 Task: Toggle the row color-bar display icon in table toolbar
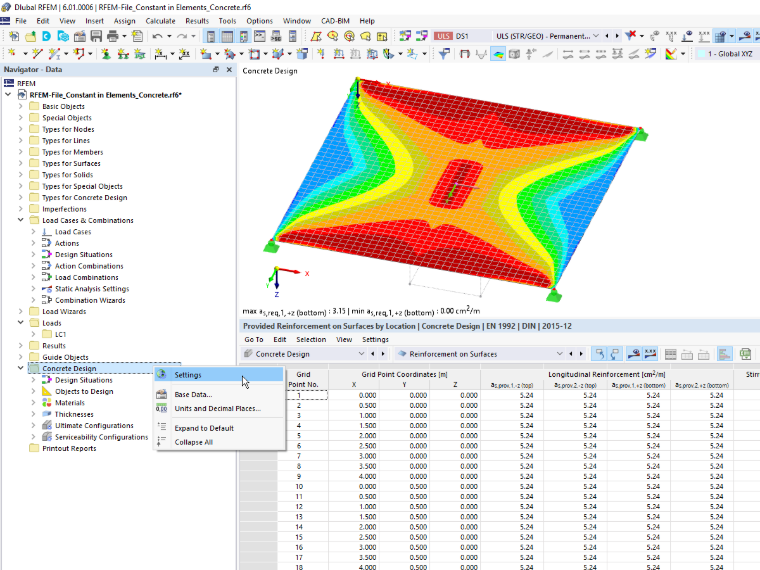coord(724,354)
